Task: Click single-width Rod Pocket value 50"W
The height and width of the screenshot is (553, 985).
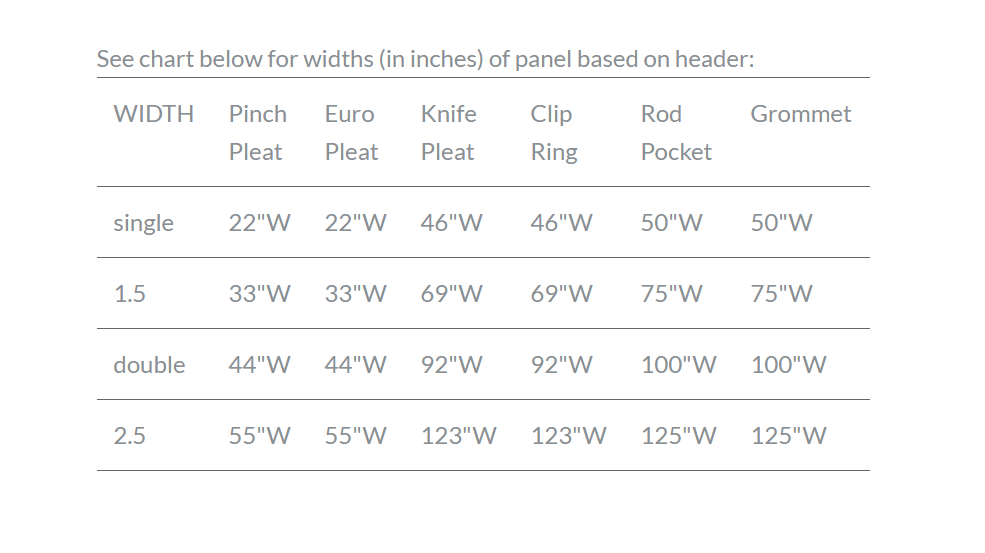Action: pos(672,223)
